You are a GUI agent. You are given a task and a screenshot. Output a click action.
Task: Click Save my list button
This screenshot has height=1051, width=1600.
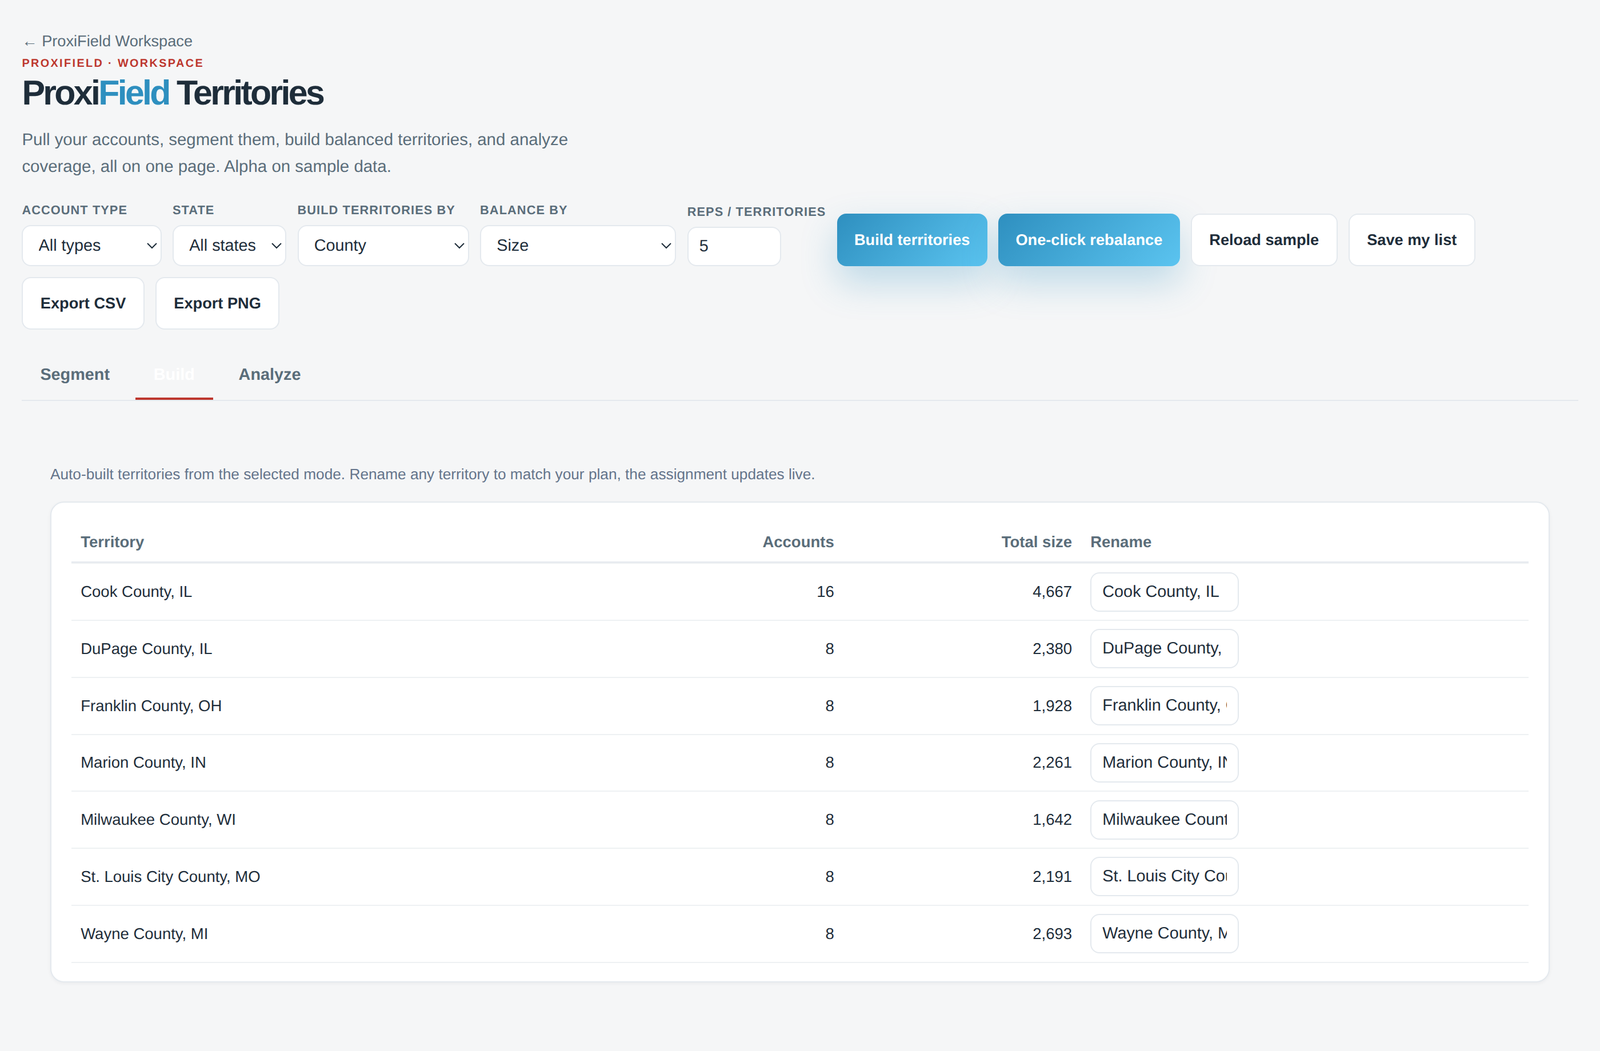pos(1412,240)
